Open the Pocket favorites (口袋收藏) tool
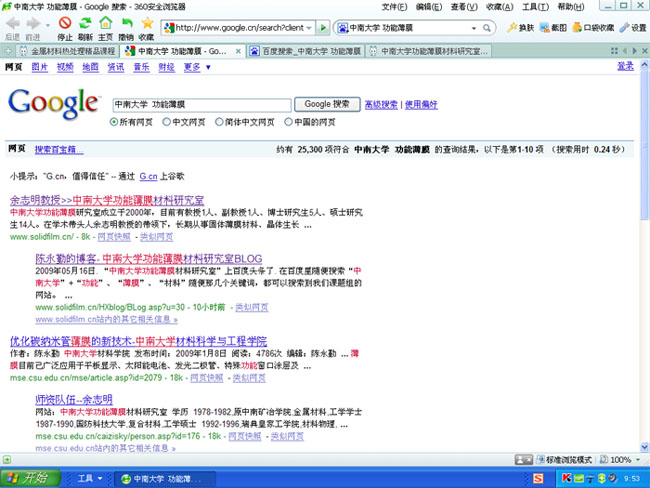The width and height of the screenshot is (650, 488). pos(593,27)
